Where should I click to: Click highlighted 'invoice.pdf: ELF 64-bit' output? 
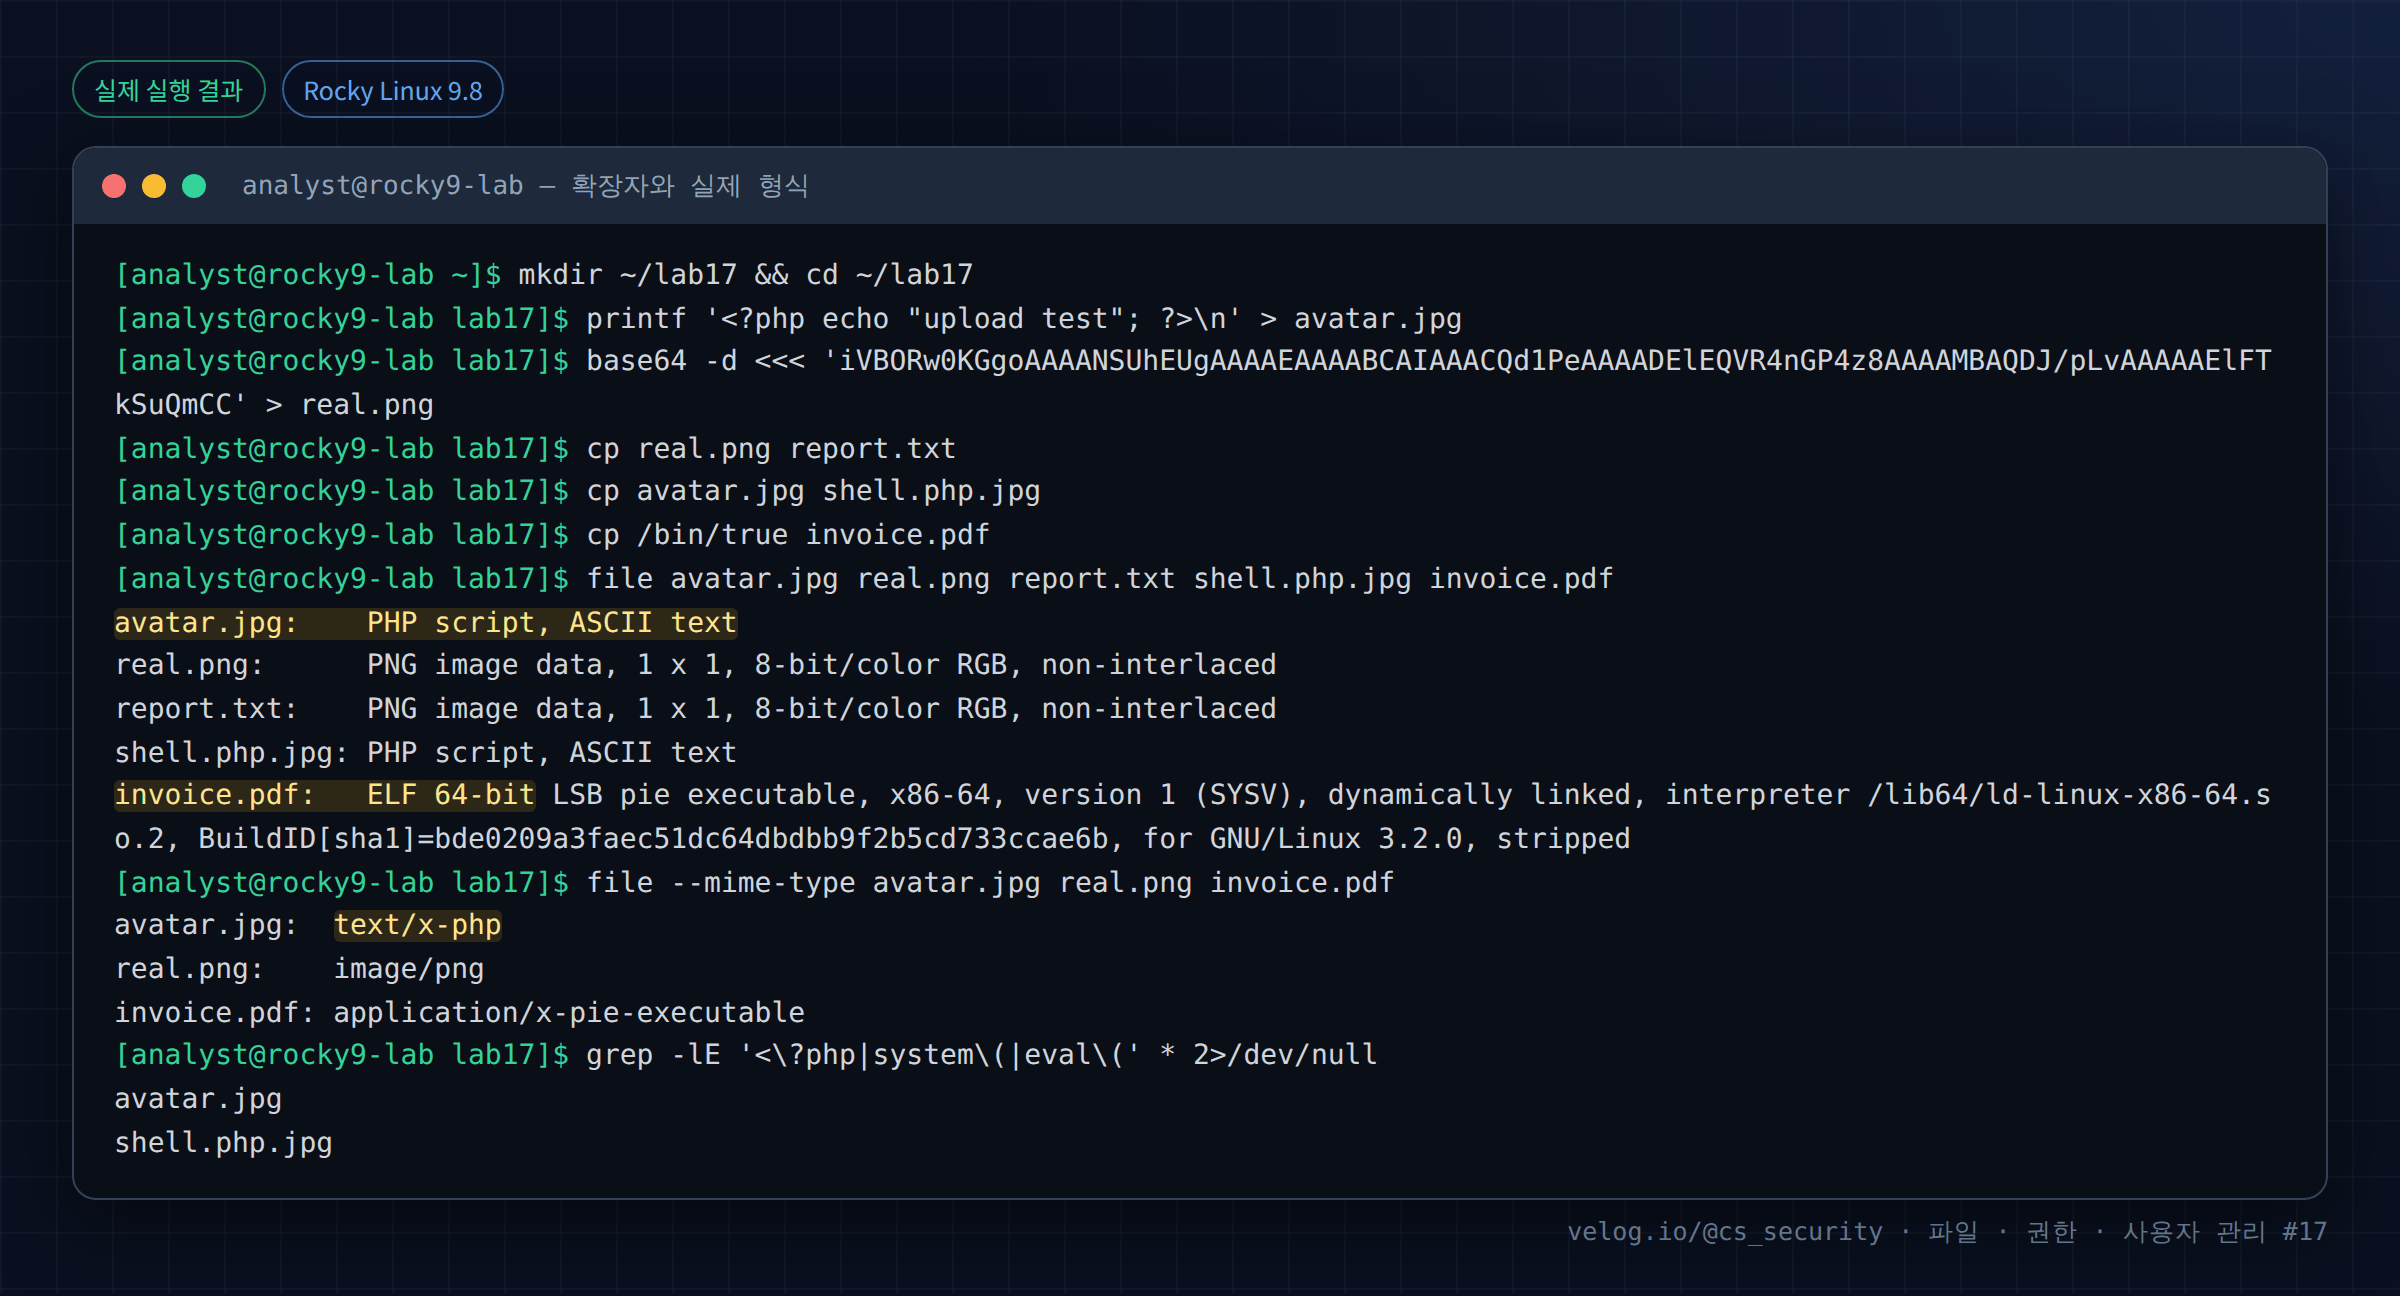click(325, 794)
